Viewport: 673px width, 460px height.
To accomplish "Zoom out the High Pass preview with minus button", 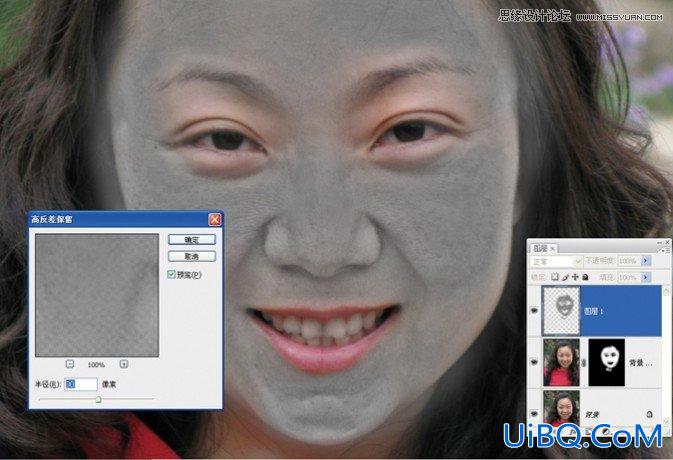I will coord(70,364).
